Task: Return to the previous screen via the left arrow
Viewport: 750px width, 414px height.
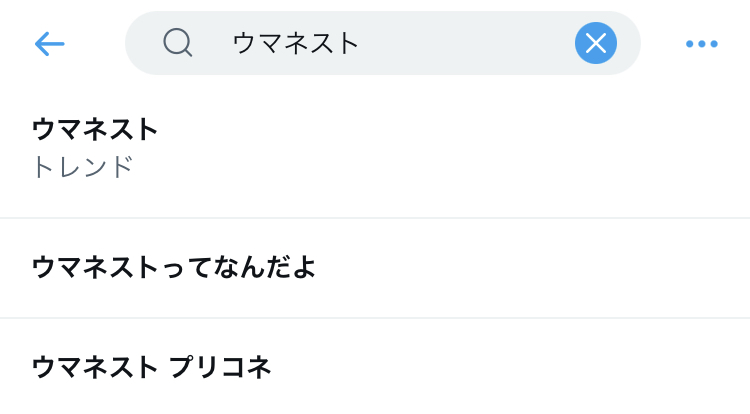Action: [x=49, y=43]
